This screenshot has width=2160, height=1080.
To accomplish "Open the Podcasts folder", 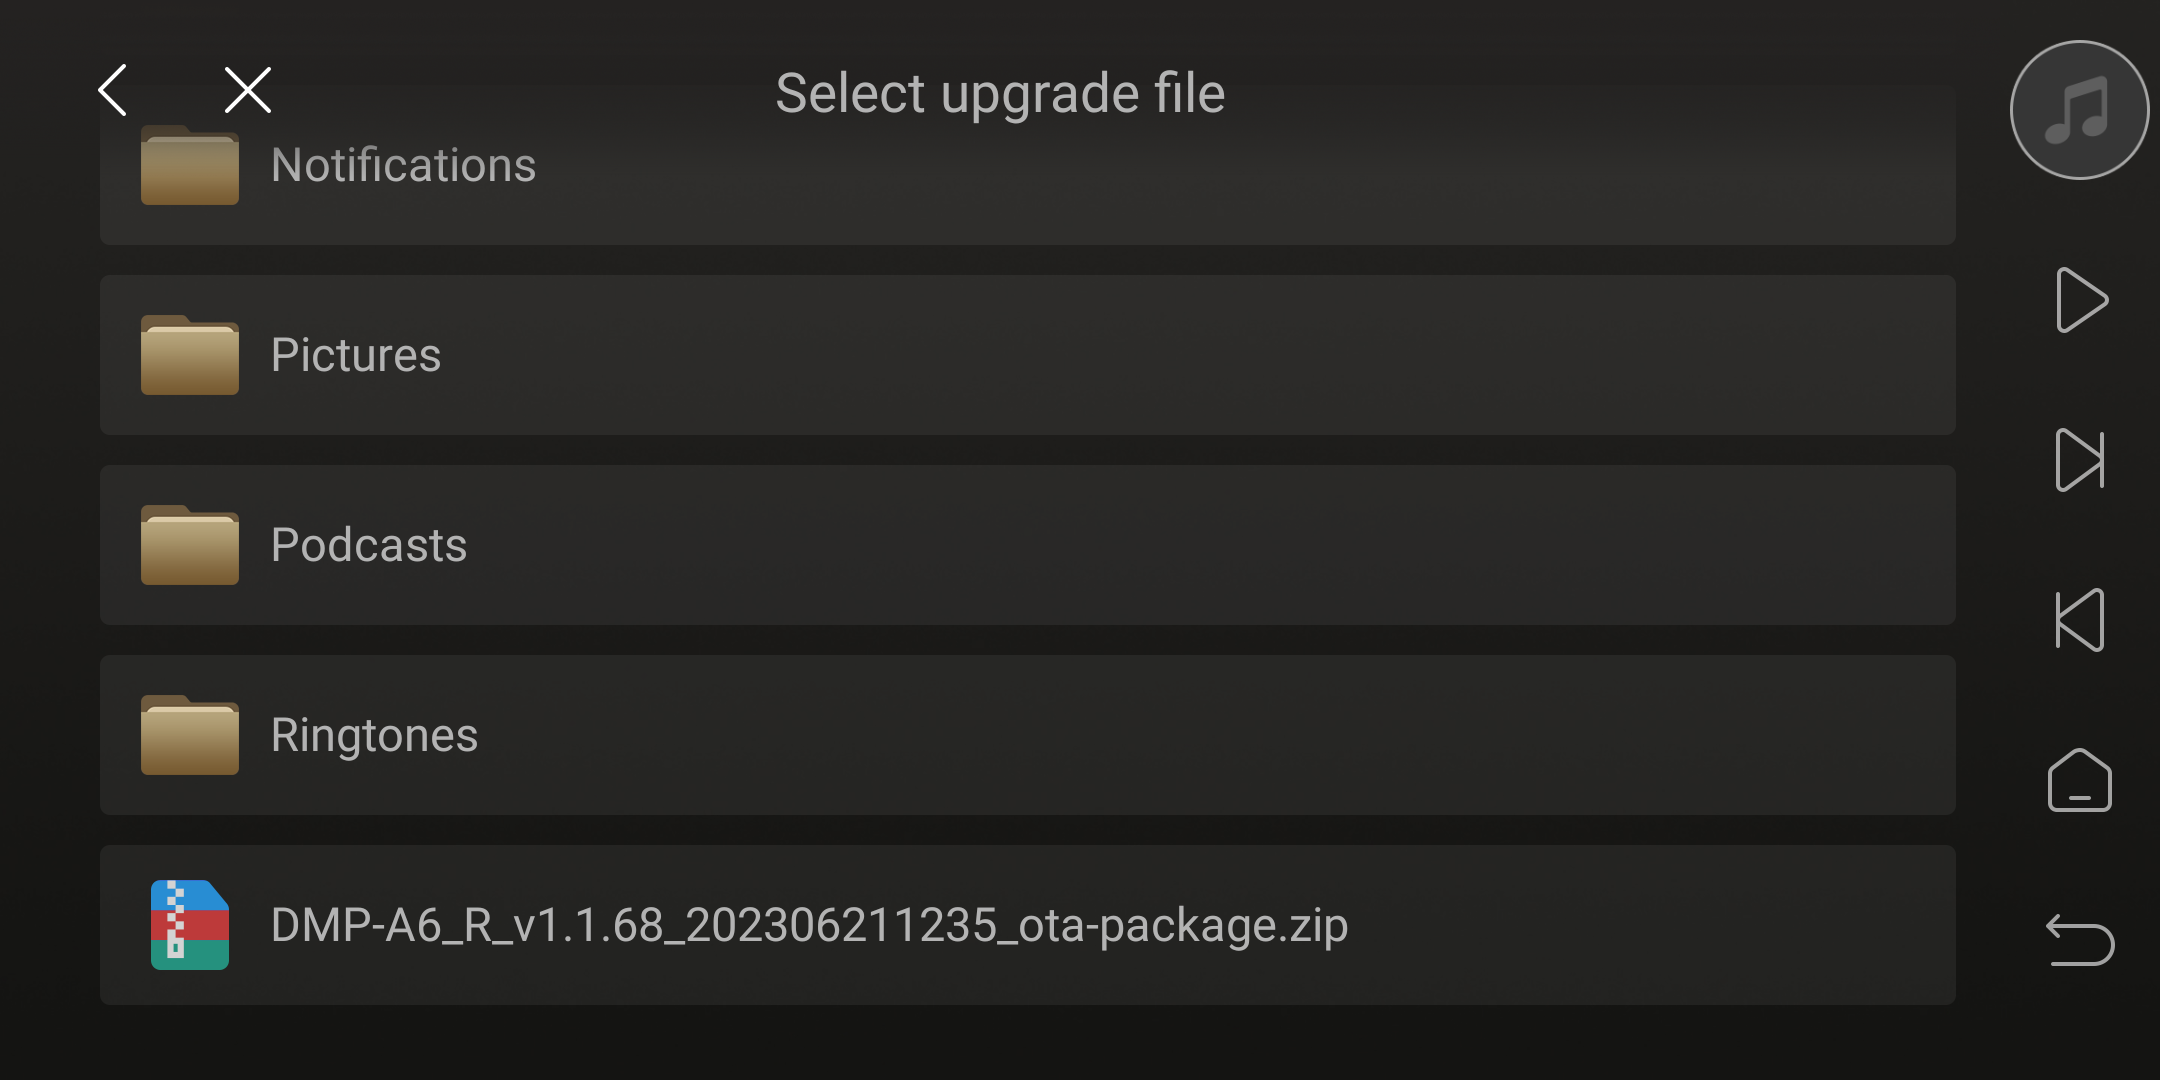I will (x=1028, y=545).
